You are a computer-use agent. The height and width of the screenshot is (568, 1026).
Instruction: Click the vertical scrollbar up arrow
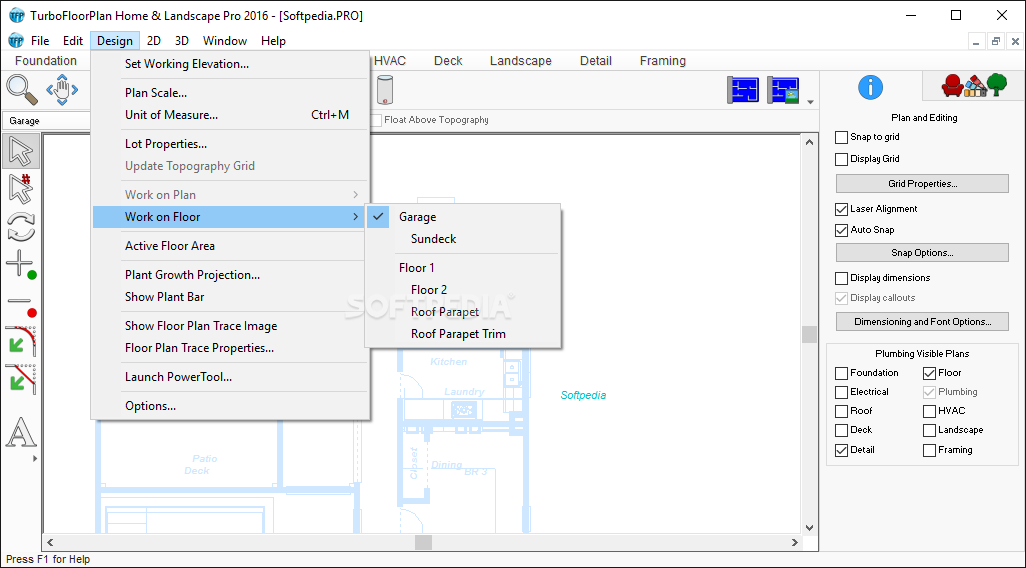[809, 142]
